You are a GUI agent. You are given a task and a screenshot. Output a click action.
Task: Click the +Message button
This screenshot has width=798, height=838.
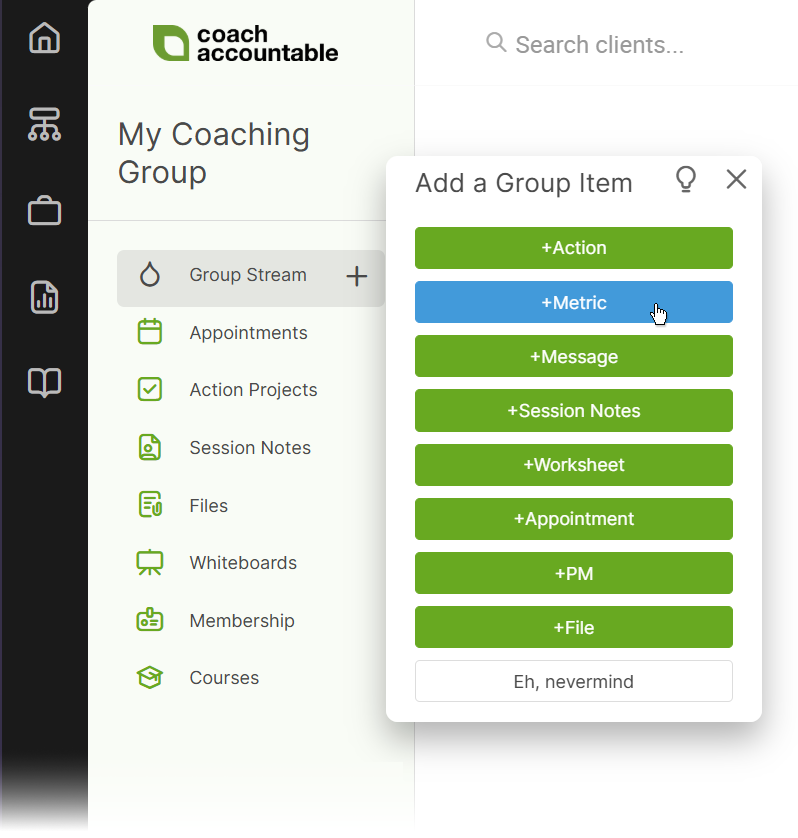click(574, 356)
